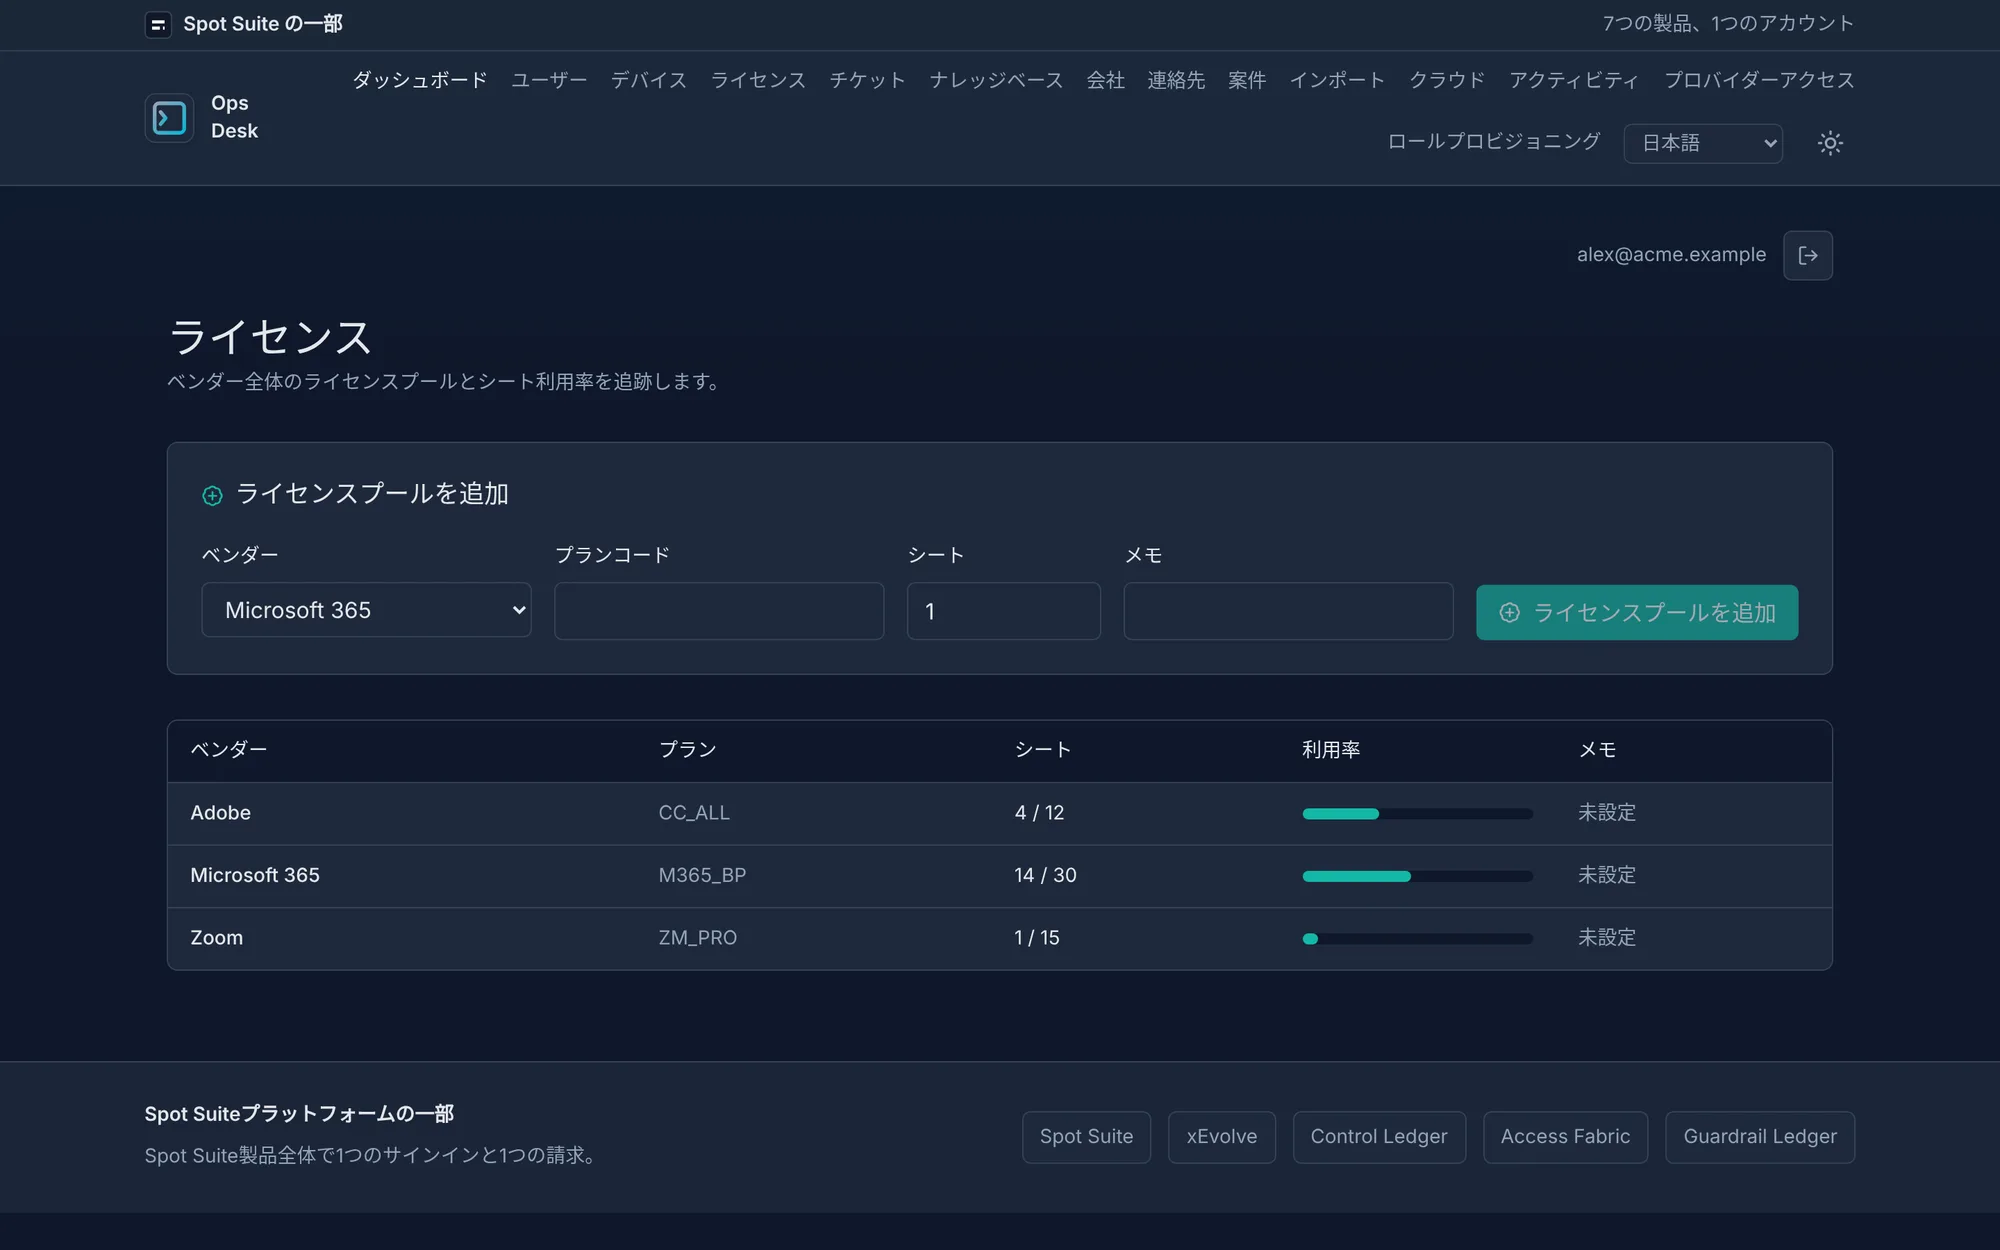
Task: Click the ベンダー table column header
Action: pos(229,750)
